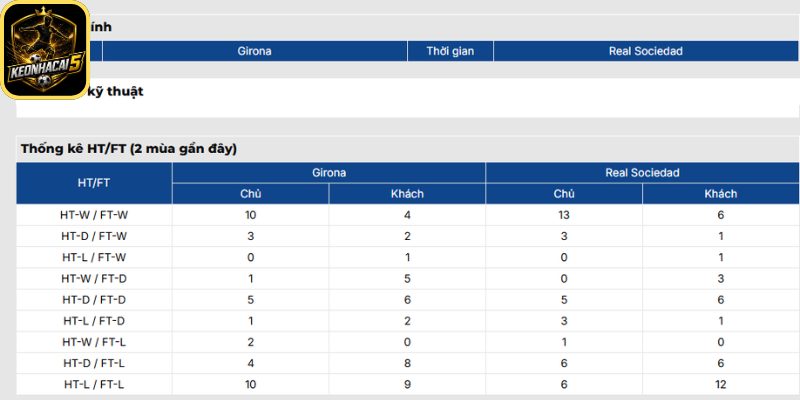Click the HT-D / FT-W row label
The height and width of the screenshot is (400, 800).
(x=94, y=236)
